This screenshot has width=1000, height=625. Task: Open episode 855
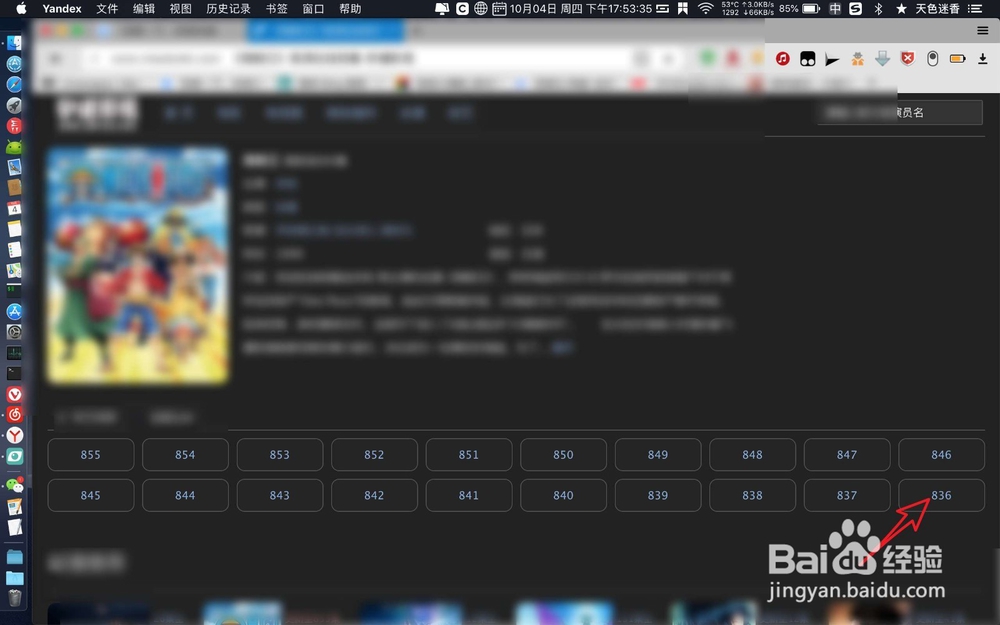point(91,455)
